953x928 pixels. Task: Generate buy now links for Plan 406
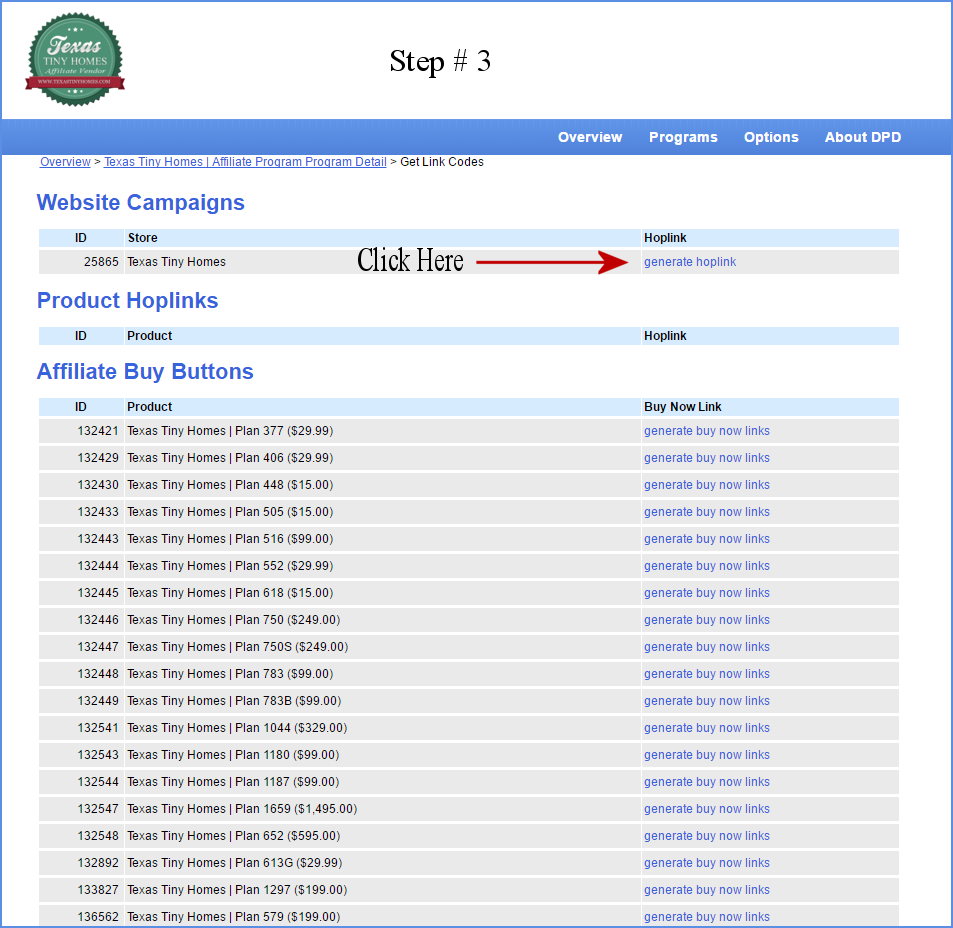707,458
